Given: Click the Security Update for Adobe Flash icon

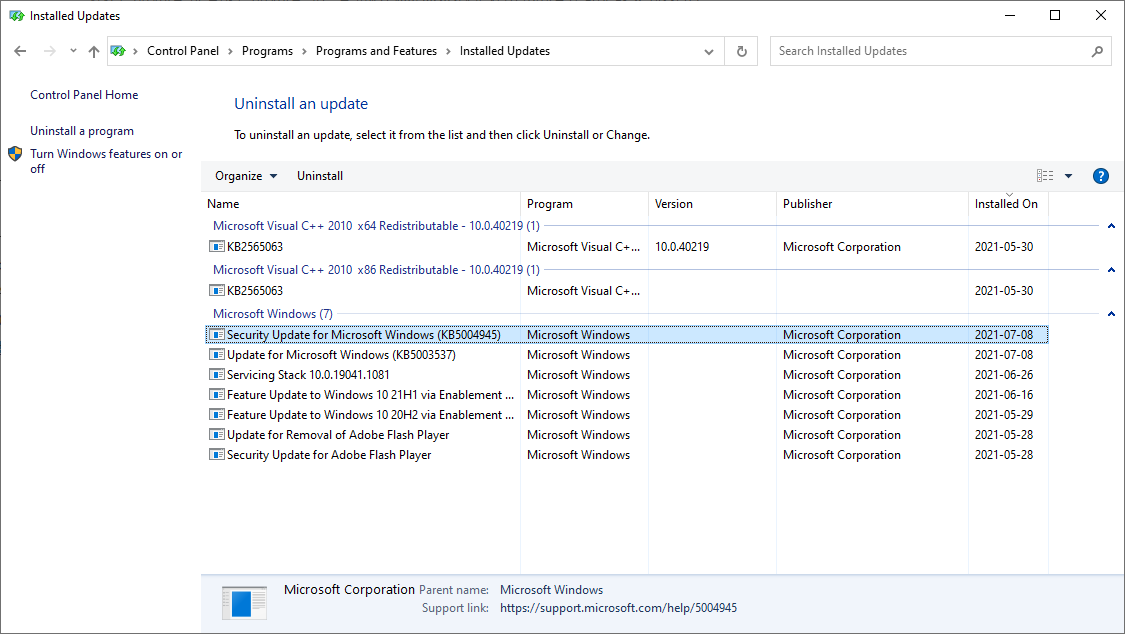Looking at the screenshot, I should click(x=217, y=455).
